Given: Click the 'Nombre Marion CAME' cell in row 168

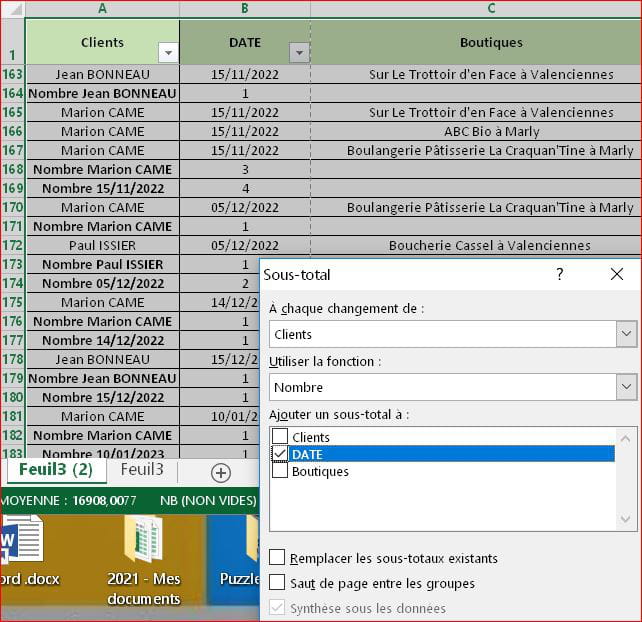Looking at the screenshot, I should click(102, 170).
